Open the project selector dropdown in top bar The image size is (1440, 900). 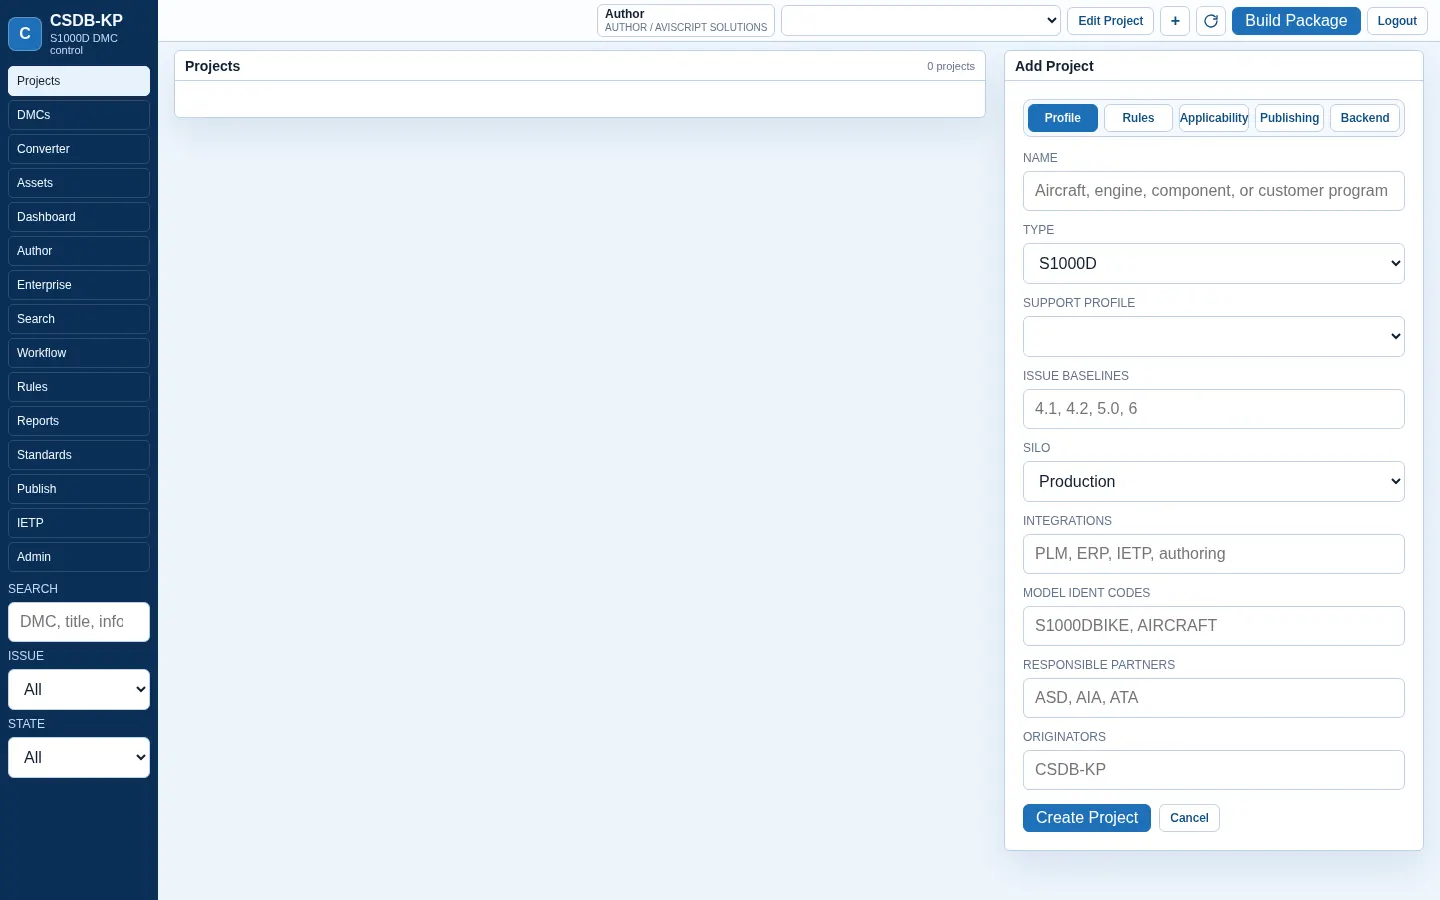921,21
